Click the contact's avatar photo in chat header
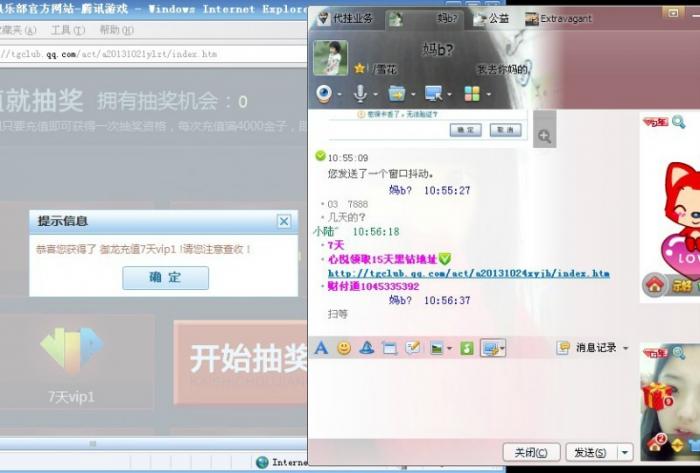 coord(330,58)
